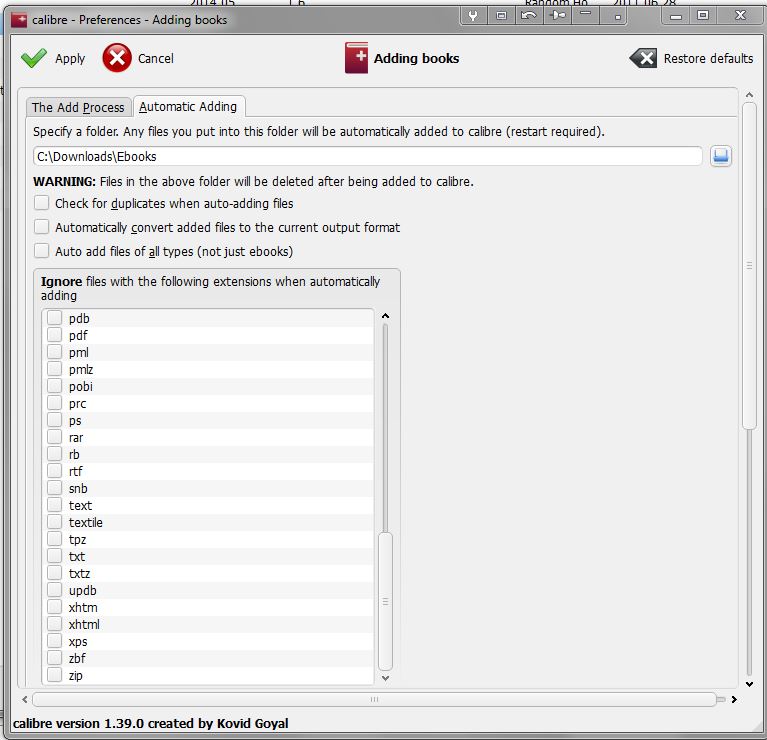This screenshot has width=767, height=740.
Task: Tick the snb extension checkbox
Action: pos(54,488)
